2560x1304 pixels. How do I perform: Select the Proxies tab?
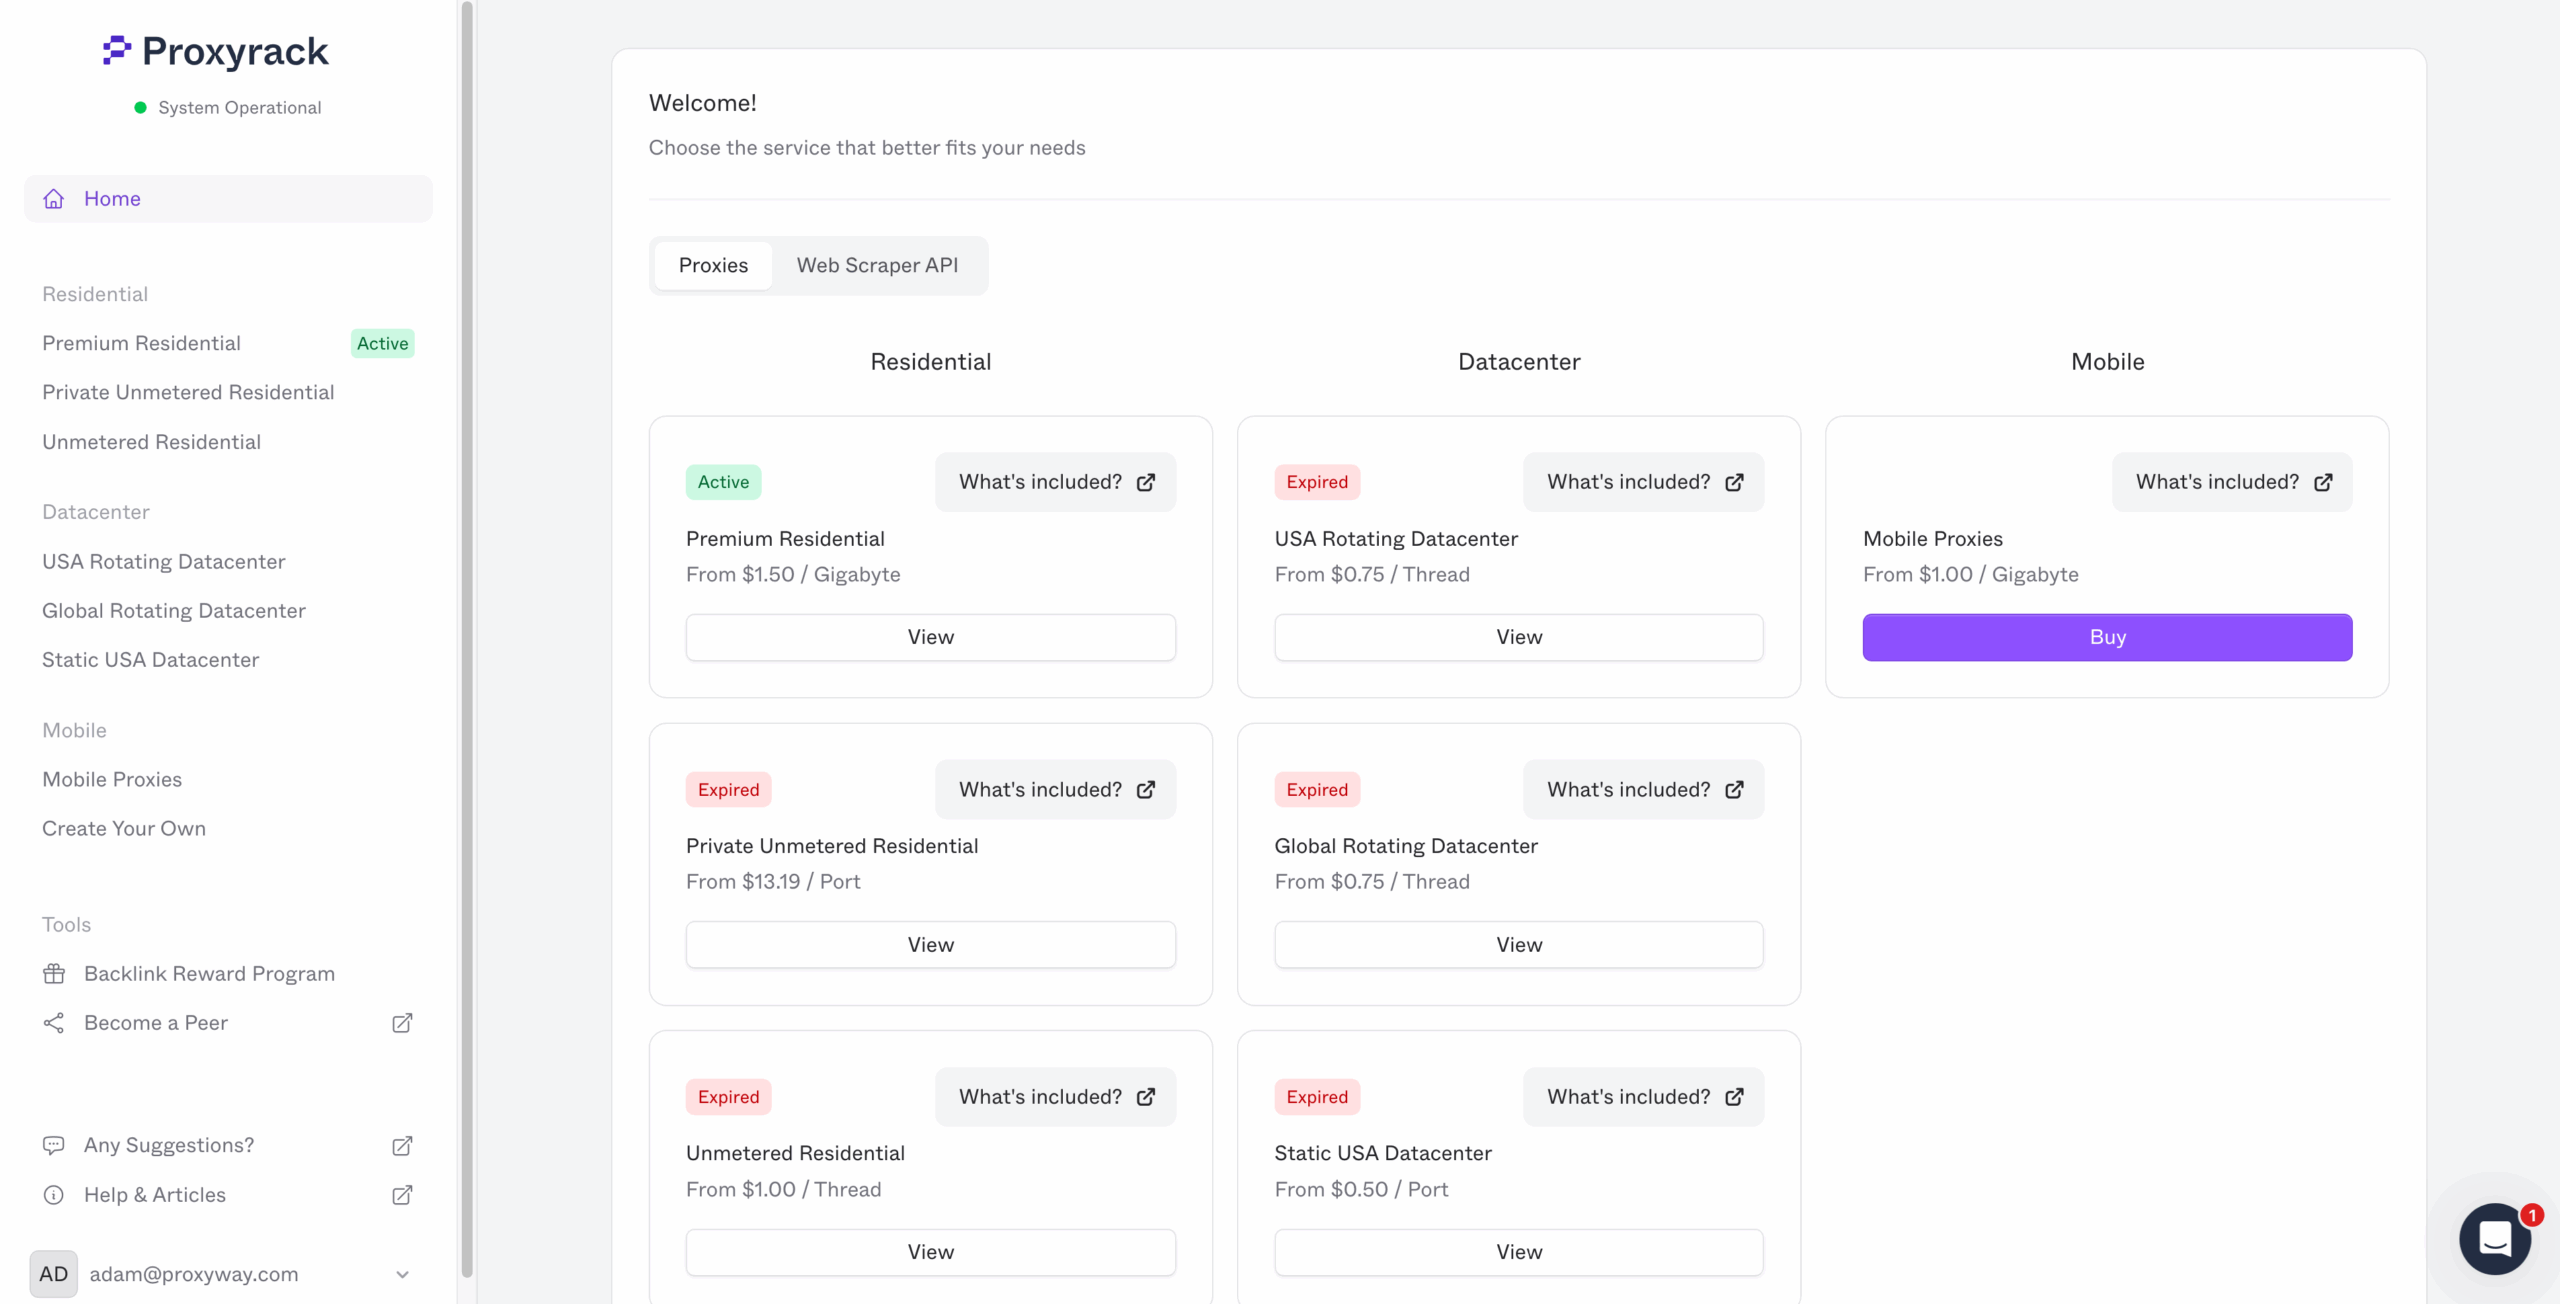(x=712, y=265)
